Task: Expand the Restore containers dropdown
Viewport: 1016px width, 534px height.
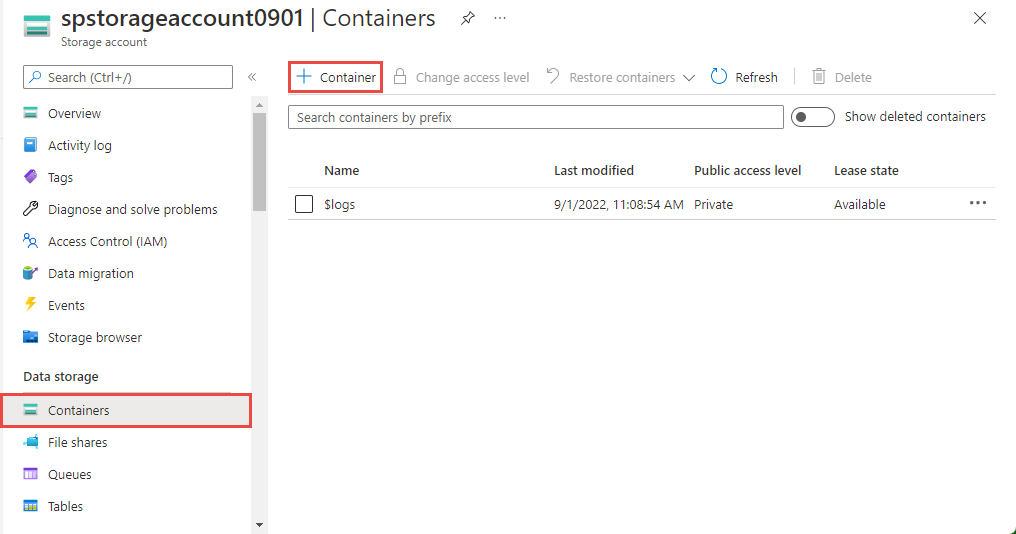Action: (x=688, y=78)
